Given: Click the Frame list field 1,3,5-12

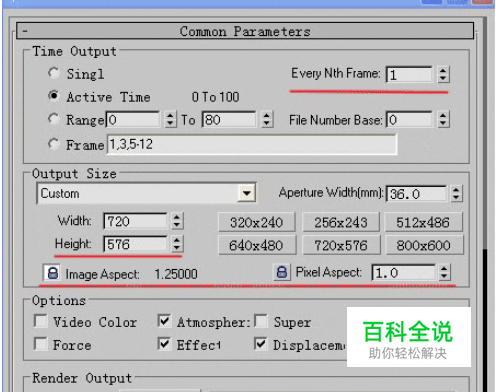Looking at the screenshot, I should 252,144.
